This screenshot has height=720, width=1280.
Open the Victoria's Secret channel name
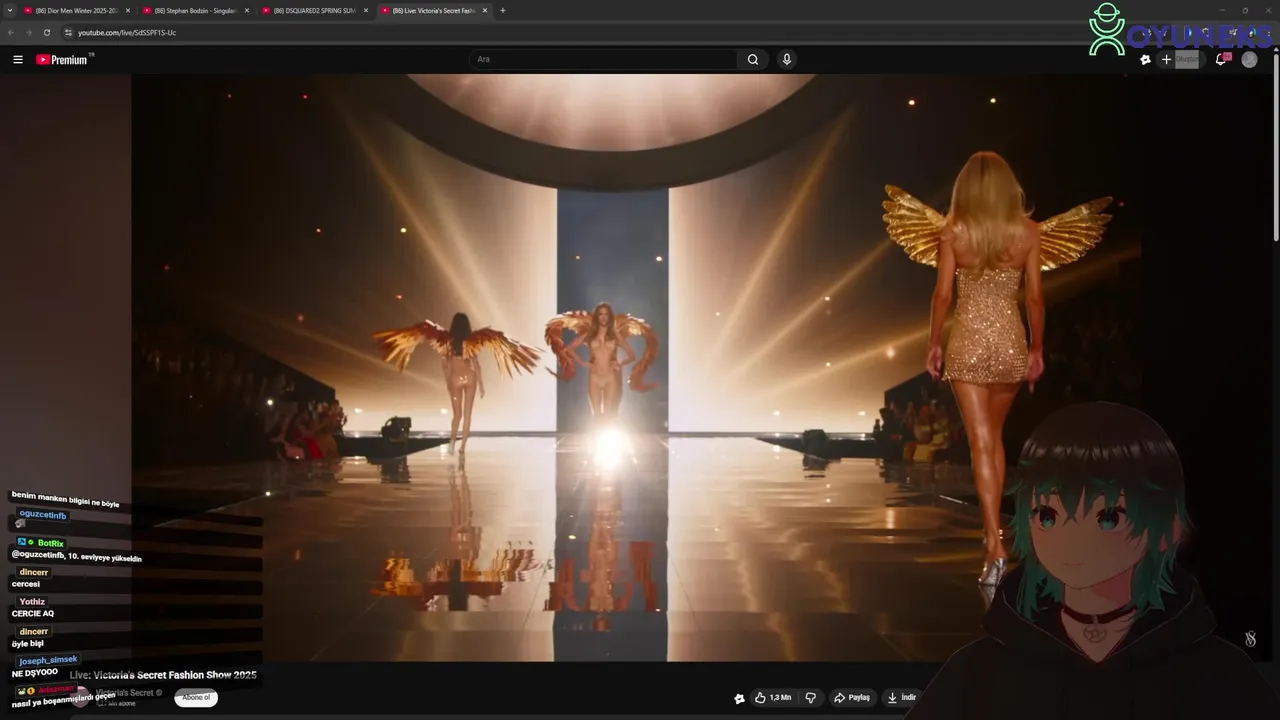click(125, 693)
